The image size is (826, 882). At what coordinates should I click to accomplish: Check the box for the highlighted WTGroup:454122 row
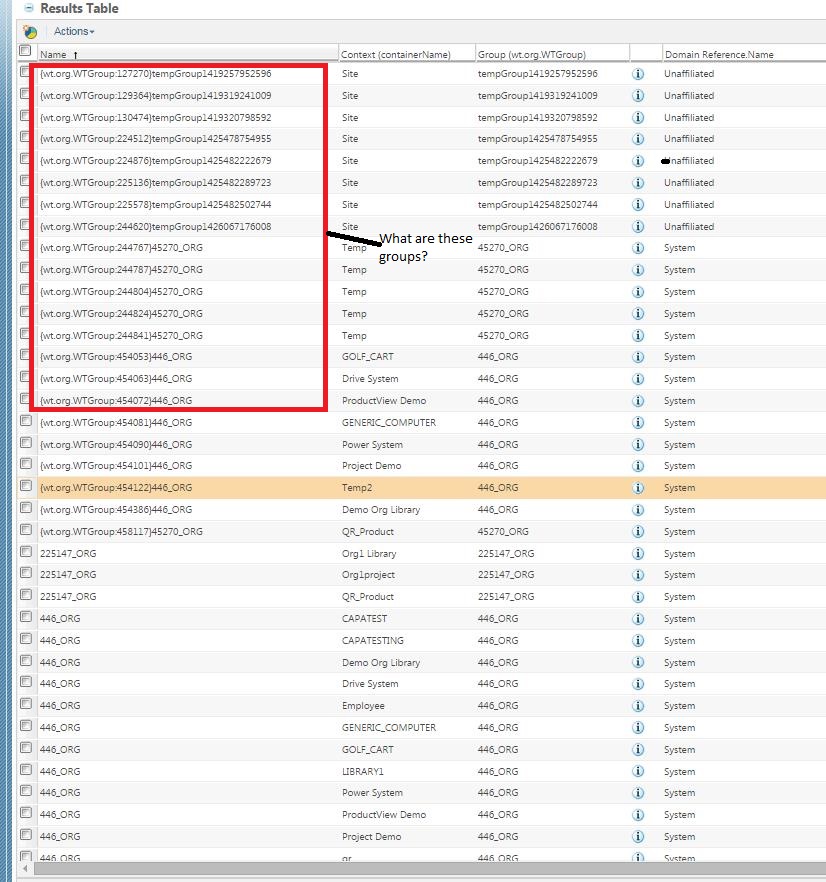pyautogui.click(x=25, y=485)
